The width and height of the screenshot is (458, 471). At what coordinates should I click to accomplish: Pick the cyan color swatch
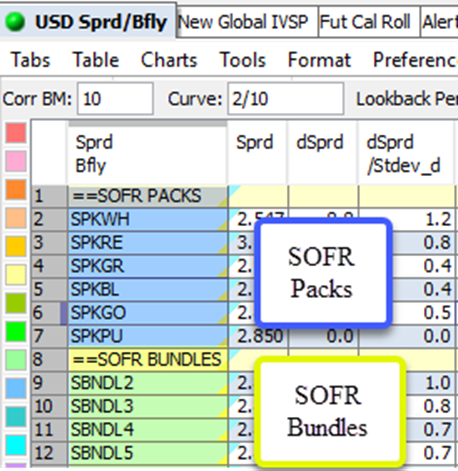(x=16, y=444)
